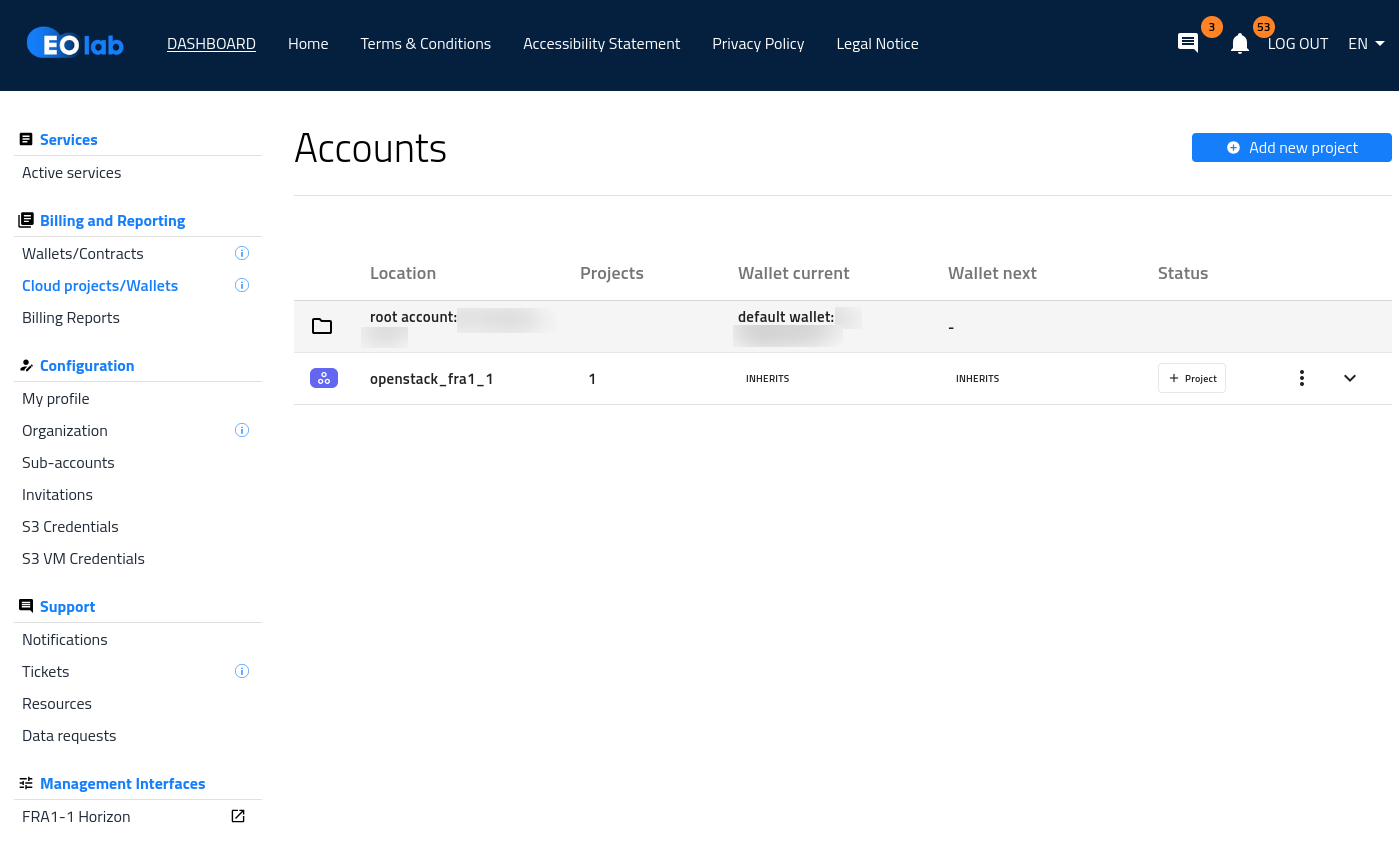Screen dimensions: 1399x853
Task: Expand the openstack_fra1_1 row chevron
Action: 1350,378
